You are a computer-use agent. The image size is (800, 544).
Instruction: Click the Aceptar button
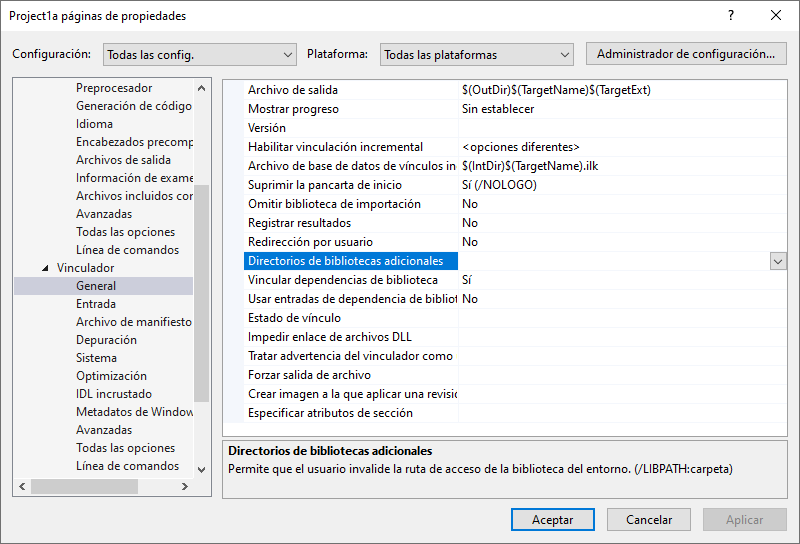553,520
